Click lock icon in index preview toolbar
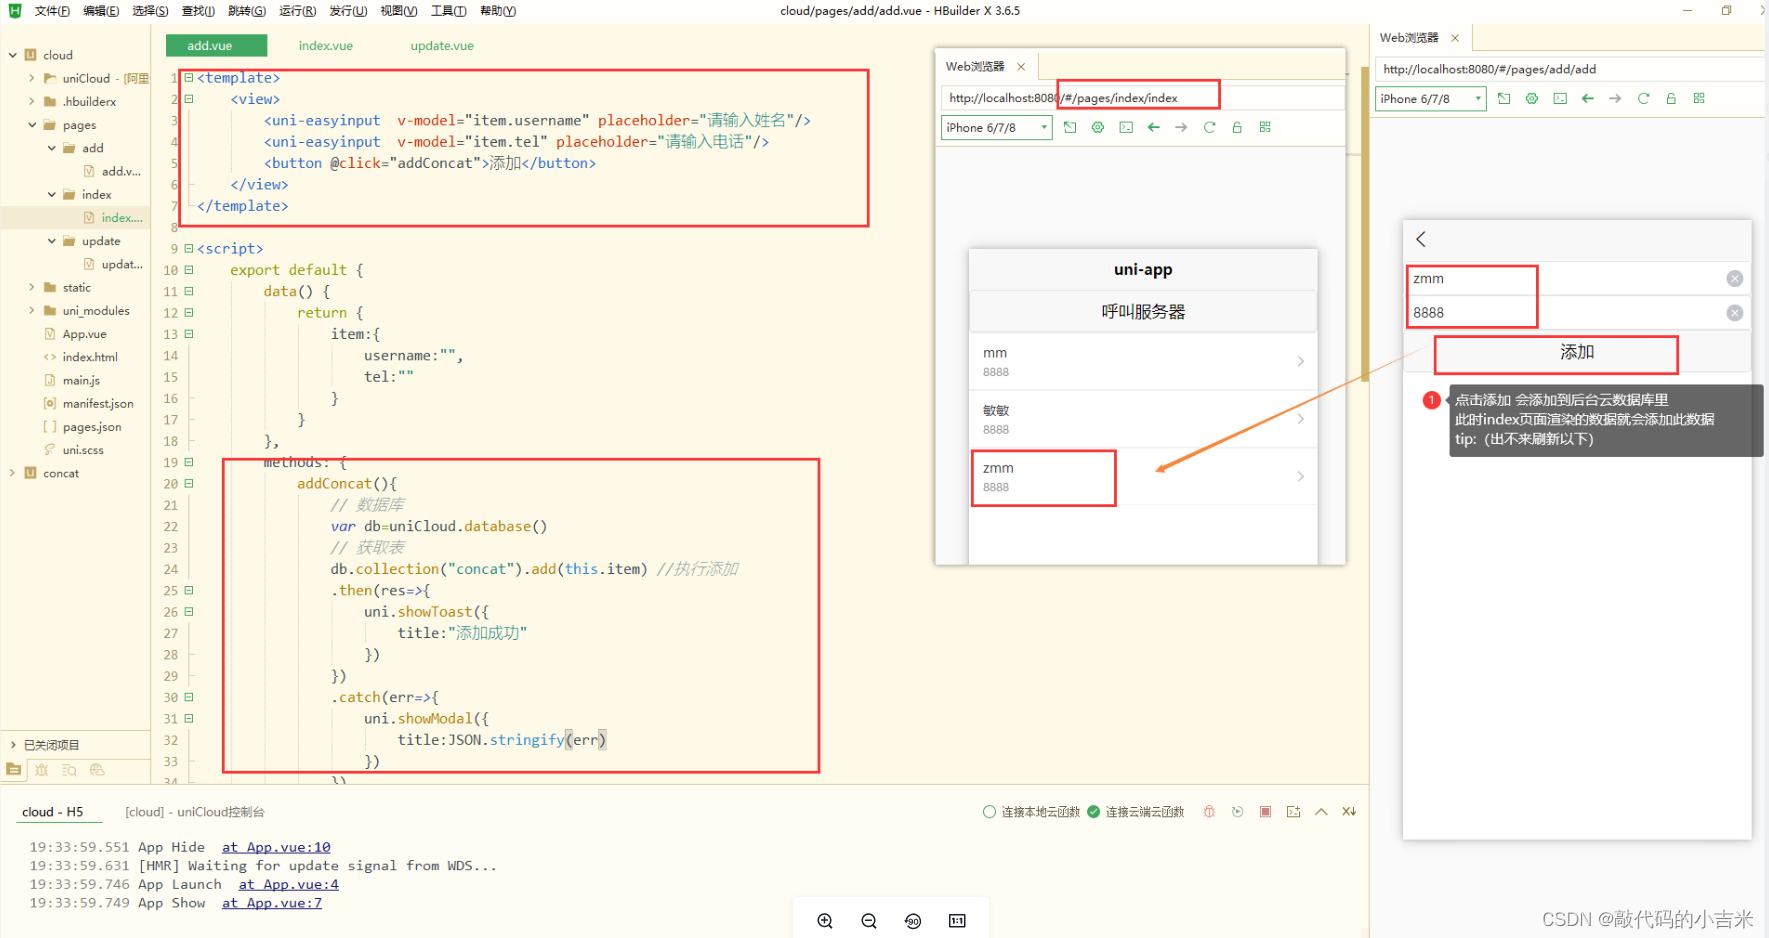Viewport: 1769px width, 938px height. point(1237,127)
